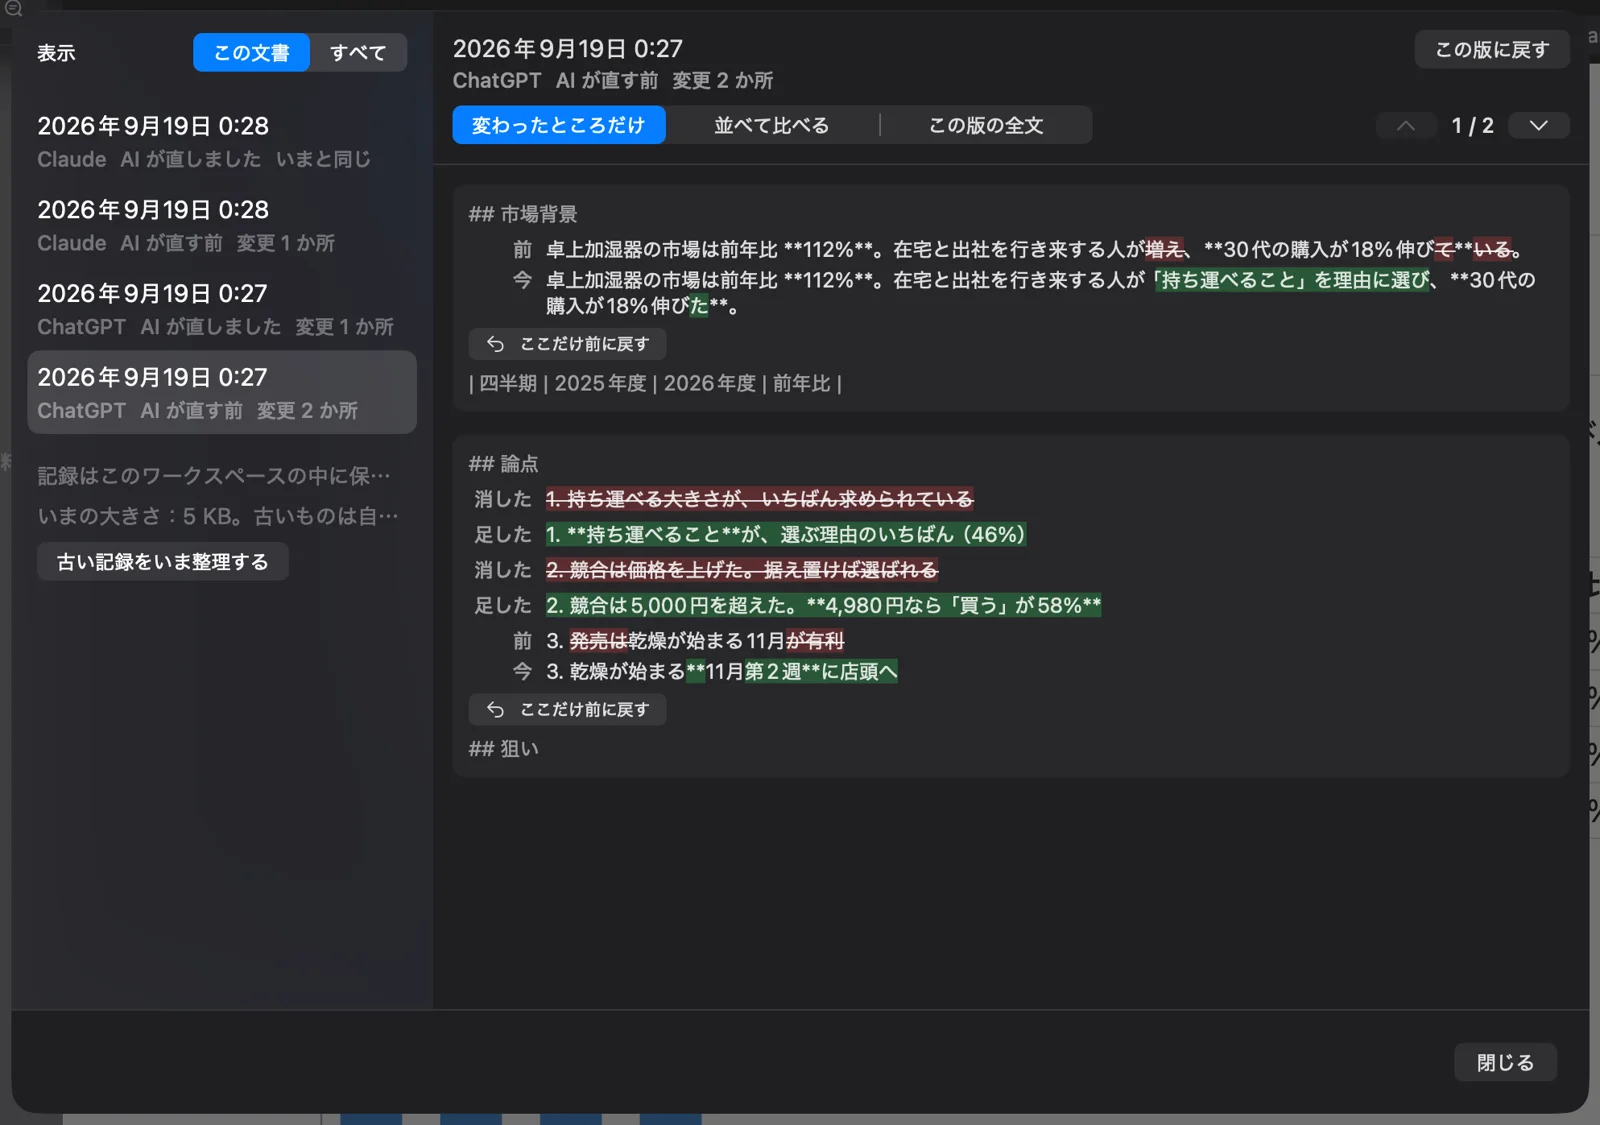
Task: Click the ## 論点 heading
Action: (504, 464)
